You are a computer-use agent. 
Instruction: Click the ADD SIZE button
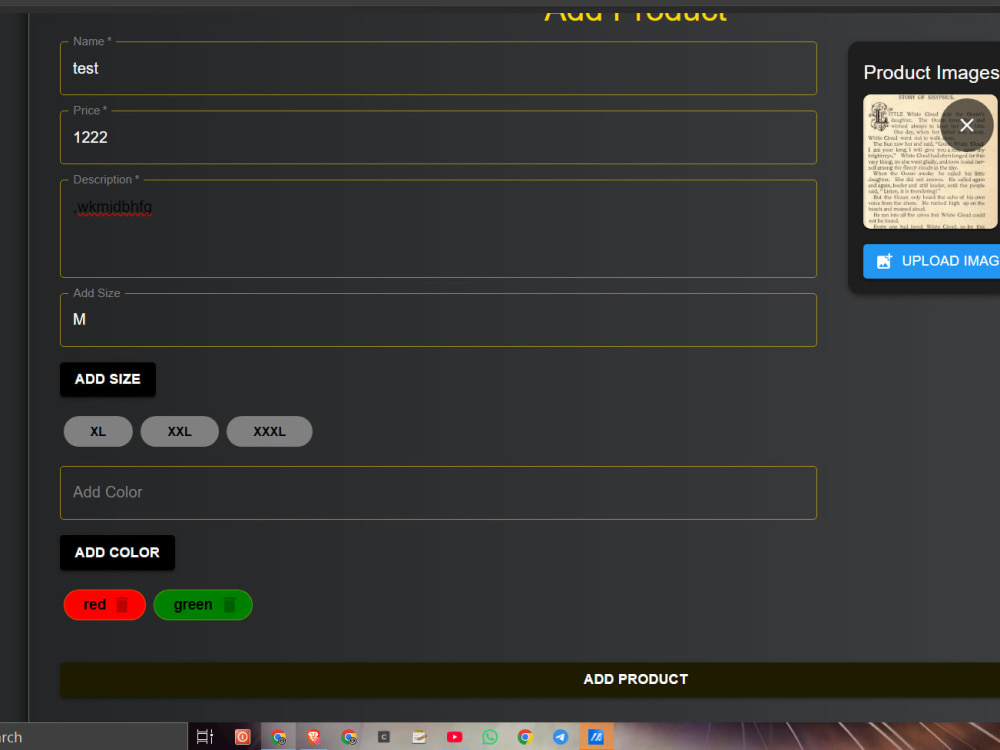point(108,379)
